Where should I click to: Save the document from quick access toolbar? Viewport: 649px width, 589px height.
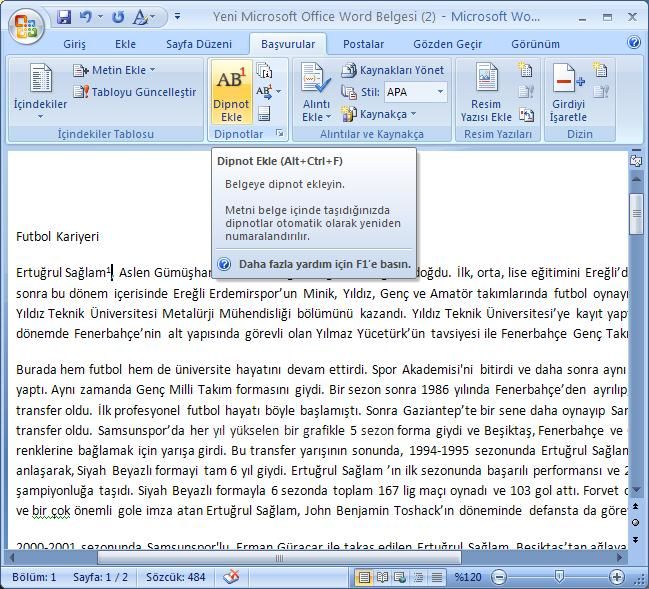click(x=64, y=17)
